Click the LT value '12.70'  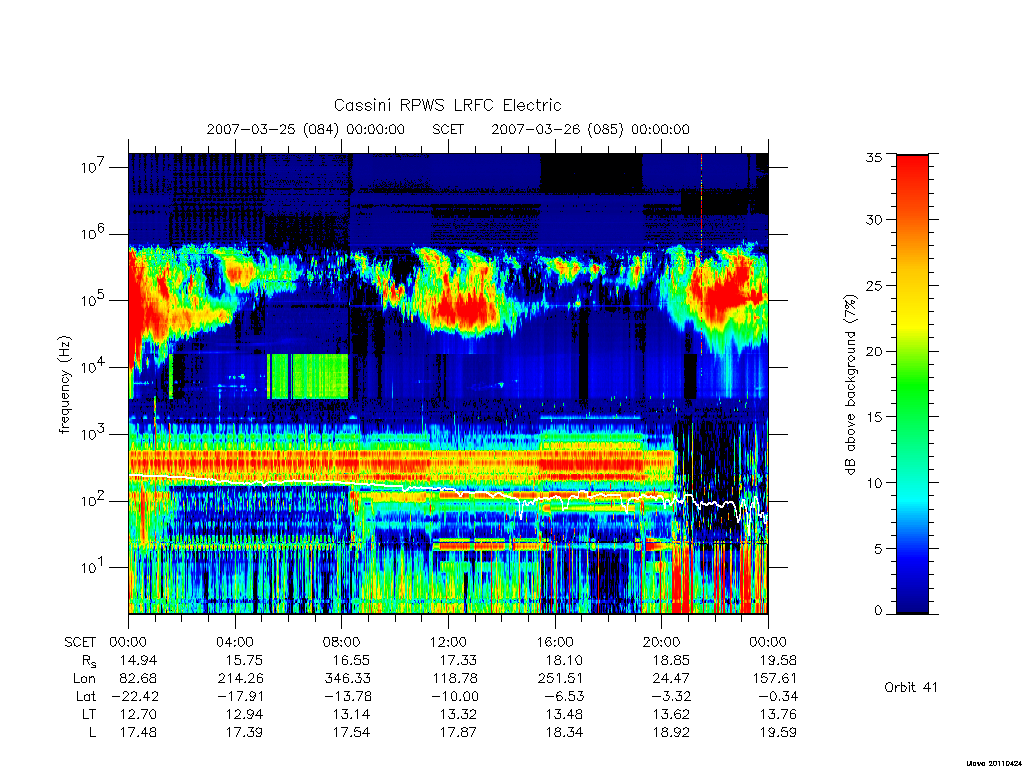138,714
